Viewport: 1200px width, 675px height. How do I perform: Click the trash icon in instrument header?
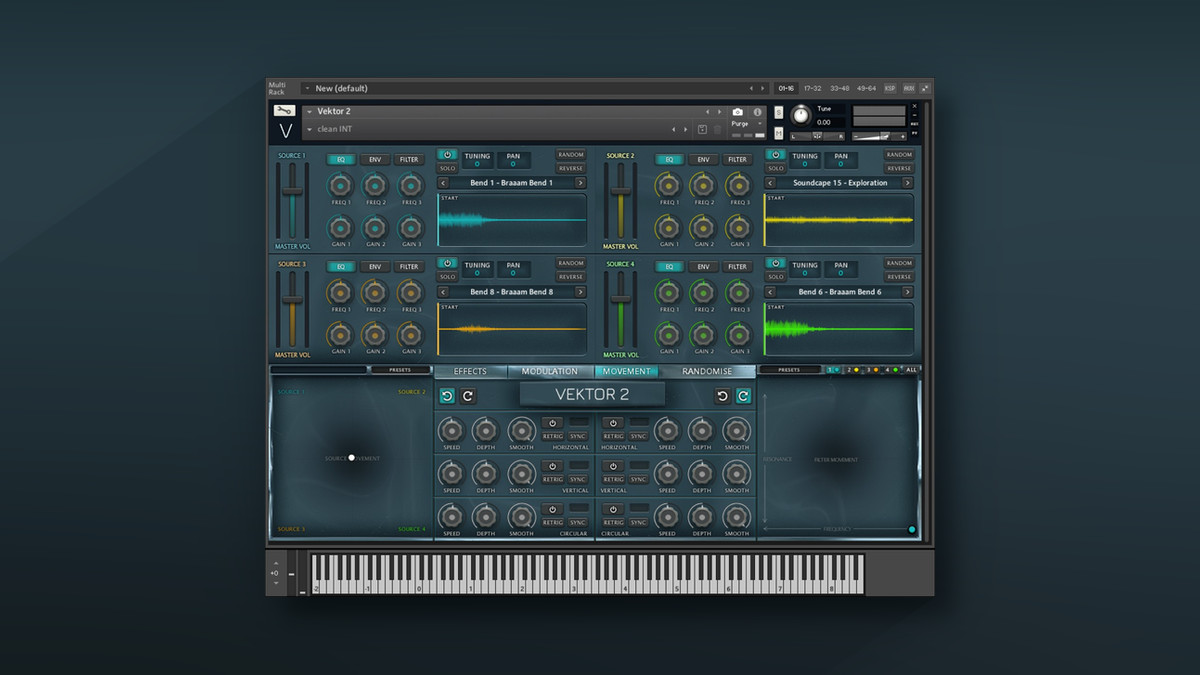(717, 129)
